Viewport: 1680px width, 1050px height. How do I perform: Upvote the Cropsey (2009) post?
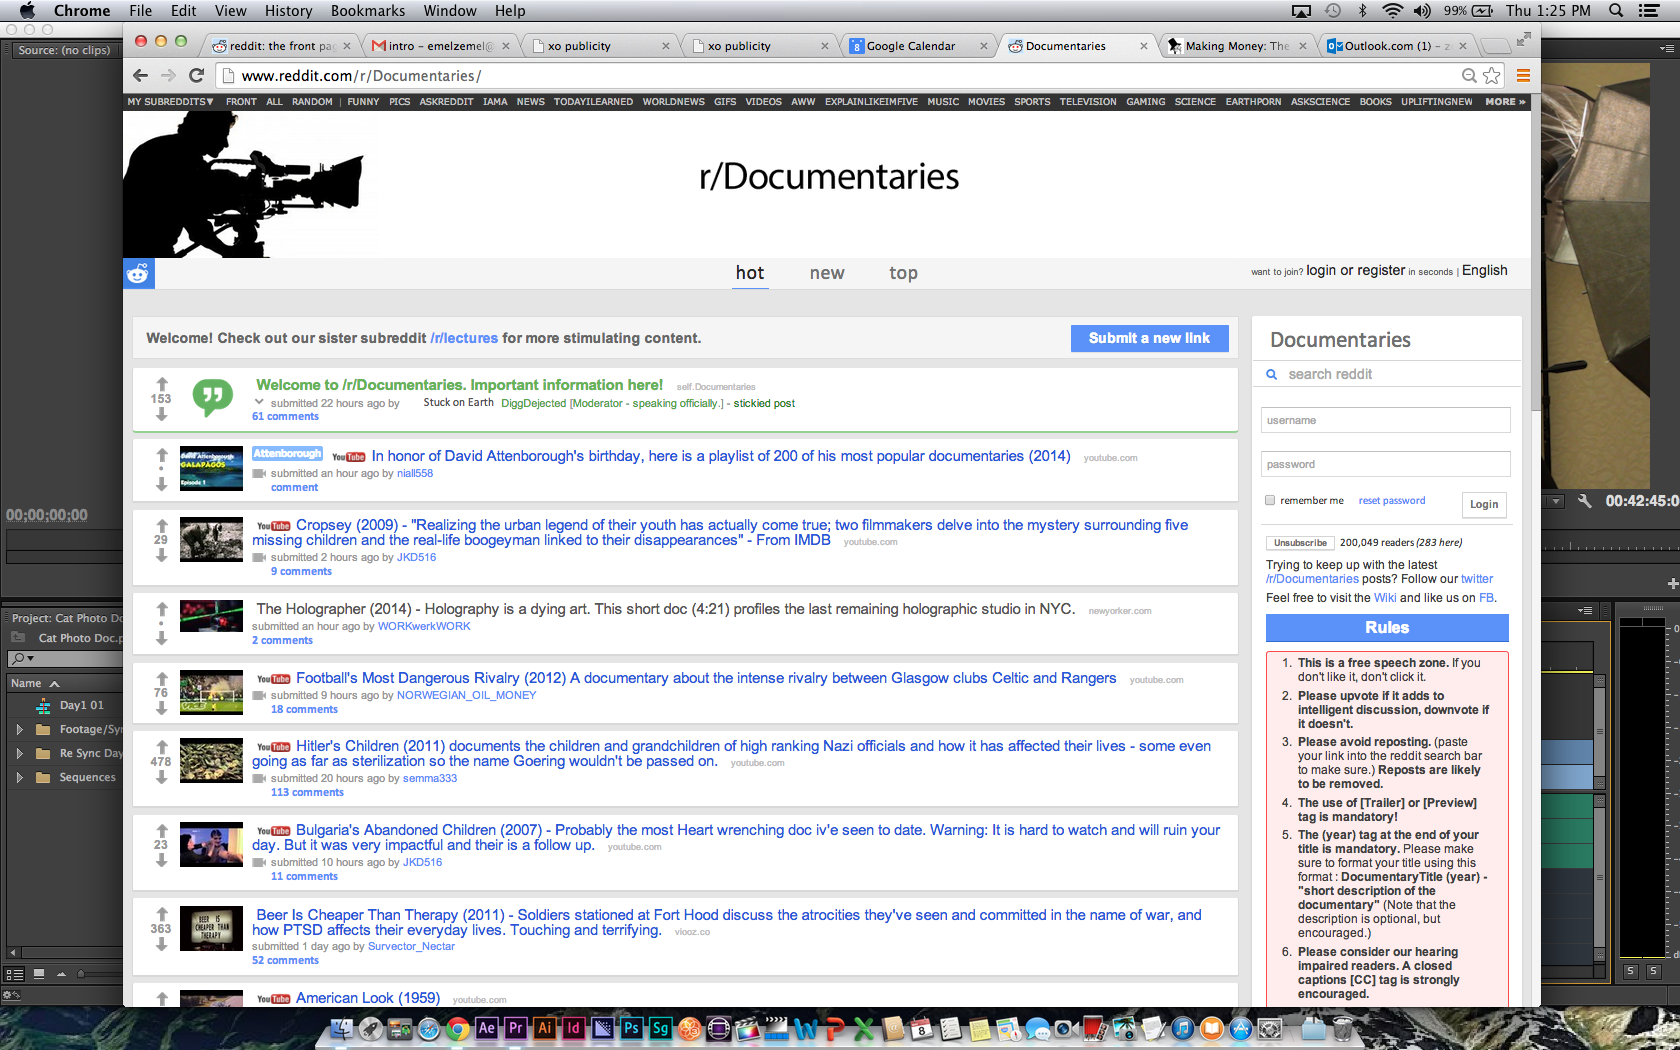[x=161, y=525]
